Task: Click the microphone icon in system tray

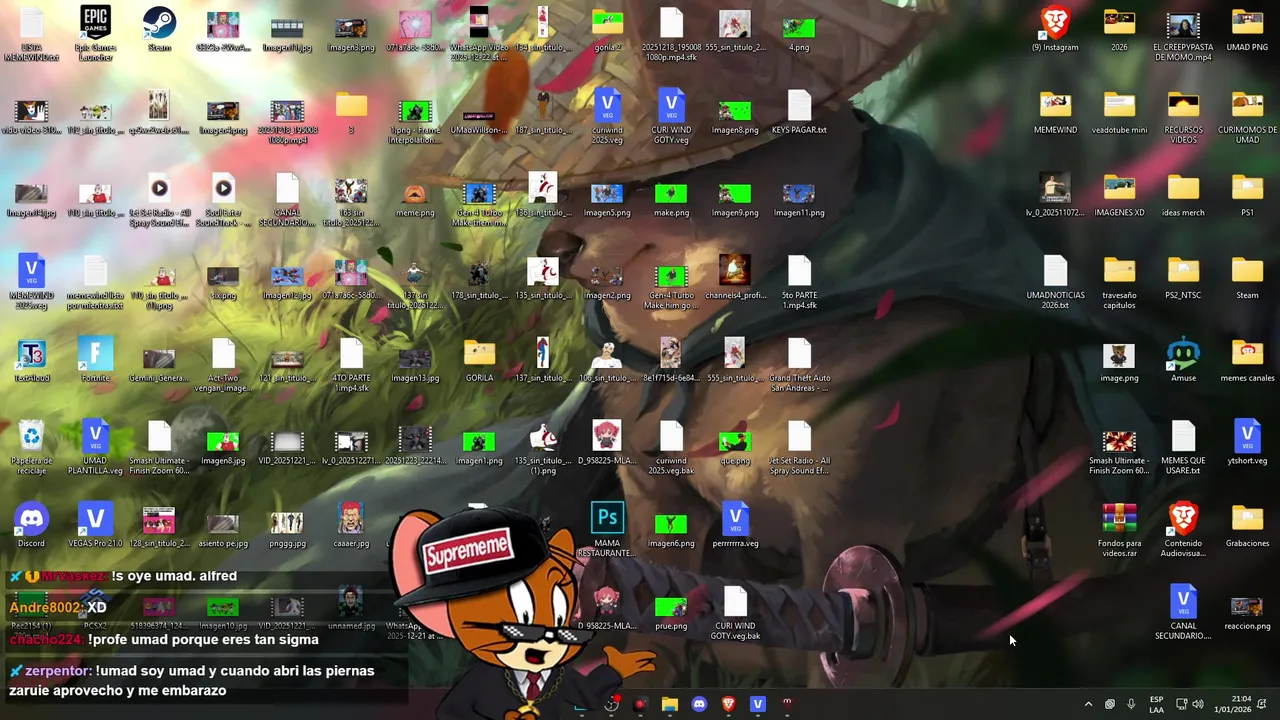Action: [1131, 704]
